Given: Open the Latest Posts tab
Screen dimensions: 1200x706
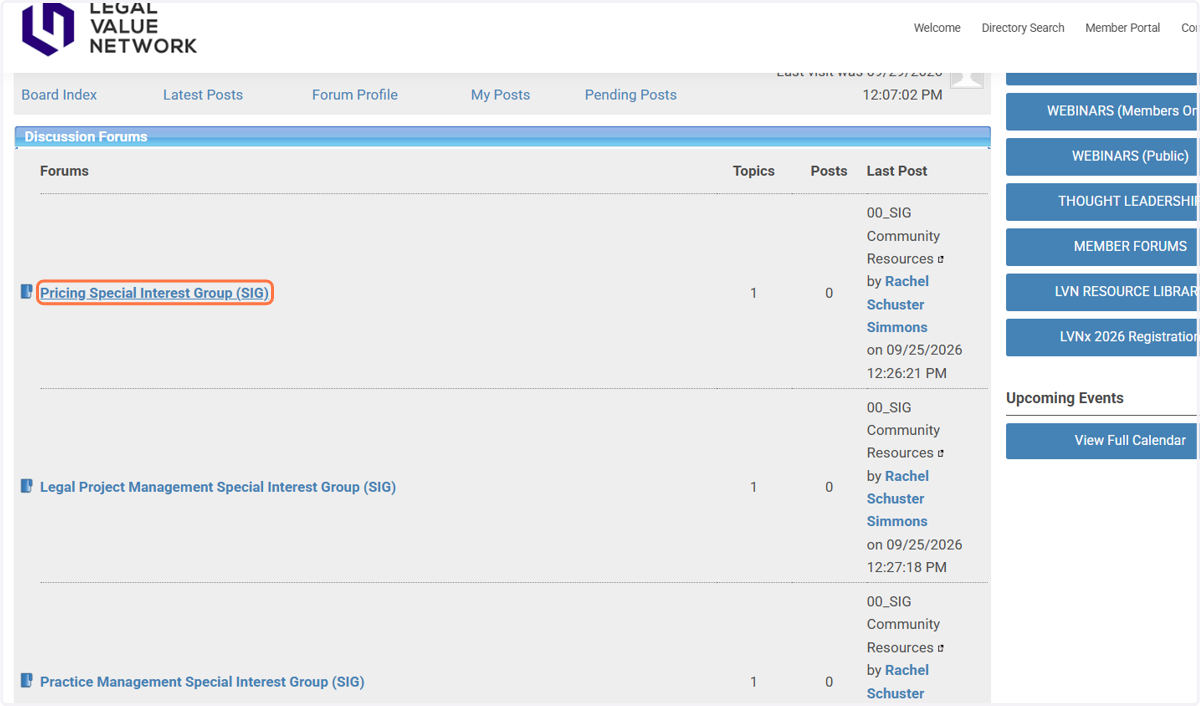Looking at the screenshot, I should [x=203, y=95].
